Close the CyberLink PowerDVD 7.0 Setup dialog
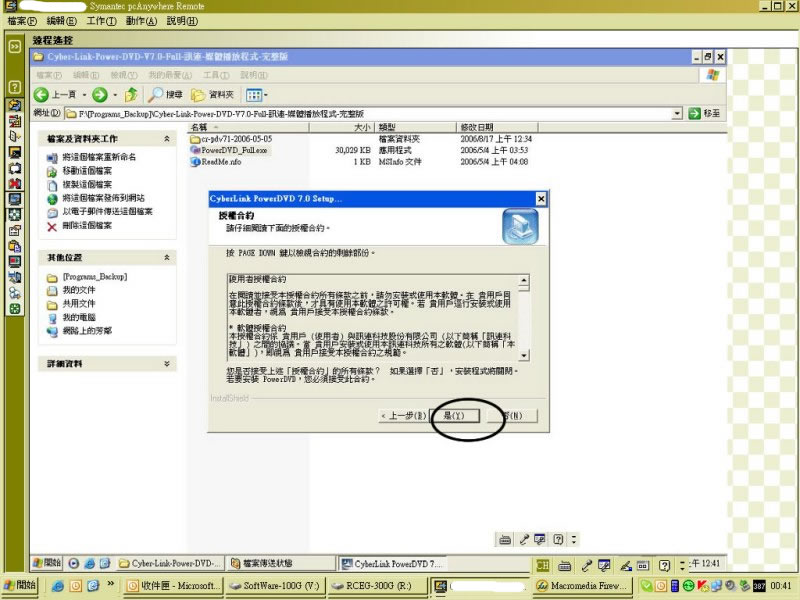Viewport: 800px width, 600px height. click(541, 198)
